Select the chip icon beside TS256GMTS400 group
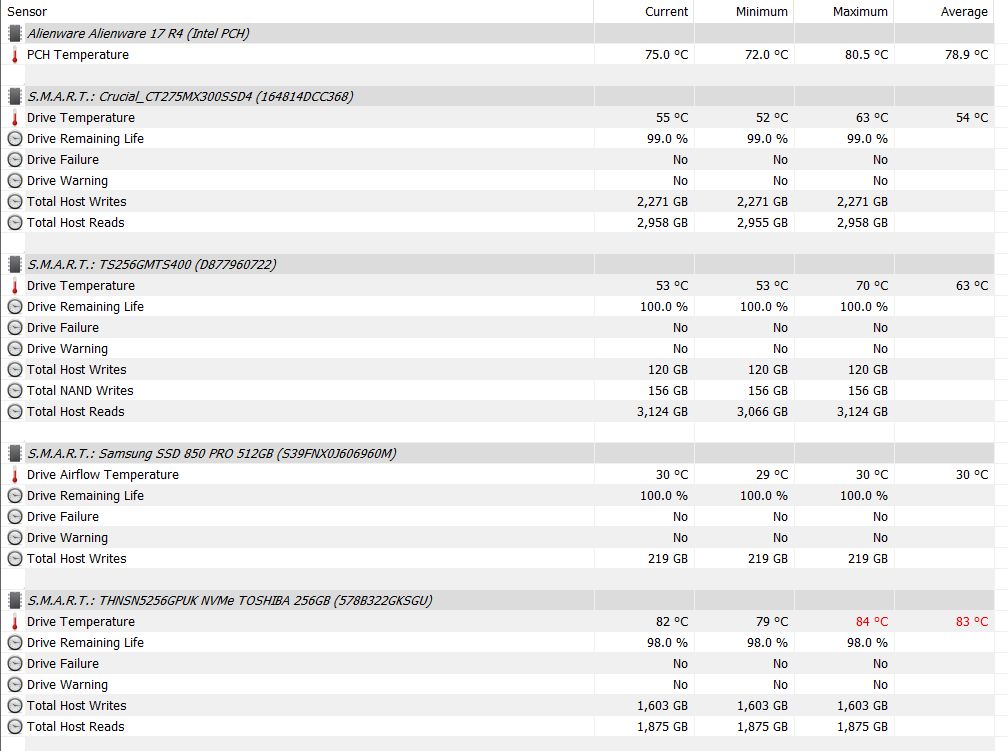1008x751 pixels. (x=15, y=264)
